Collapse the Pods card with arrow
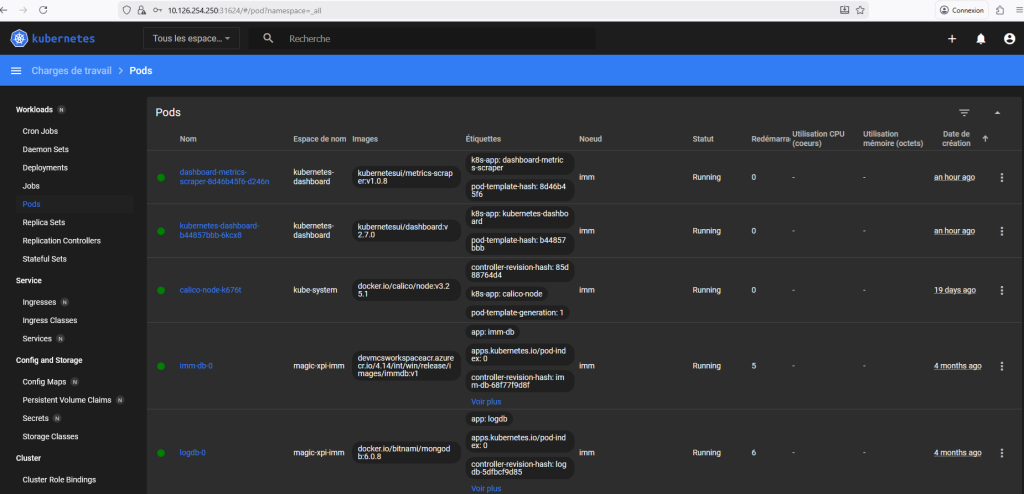 click(x=997, y=113)
